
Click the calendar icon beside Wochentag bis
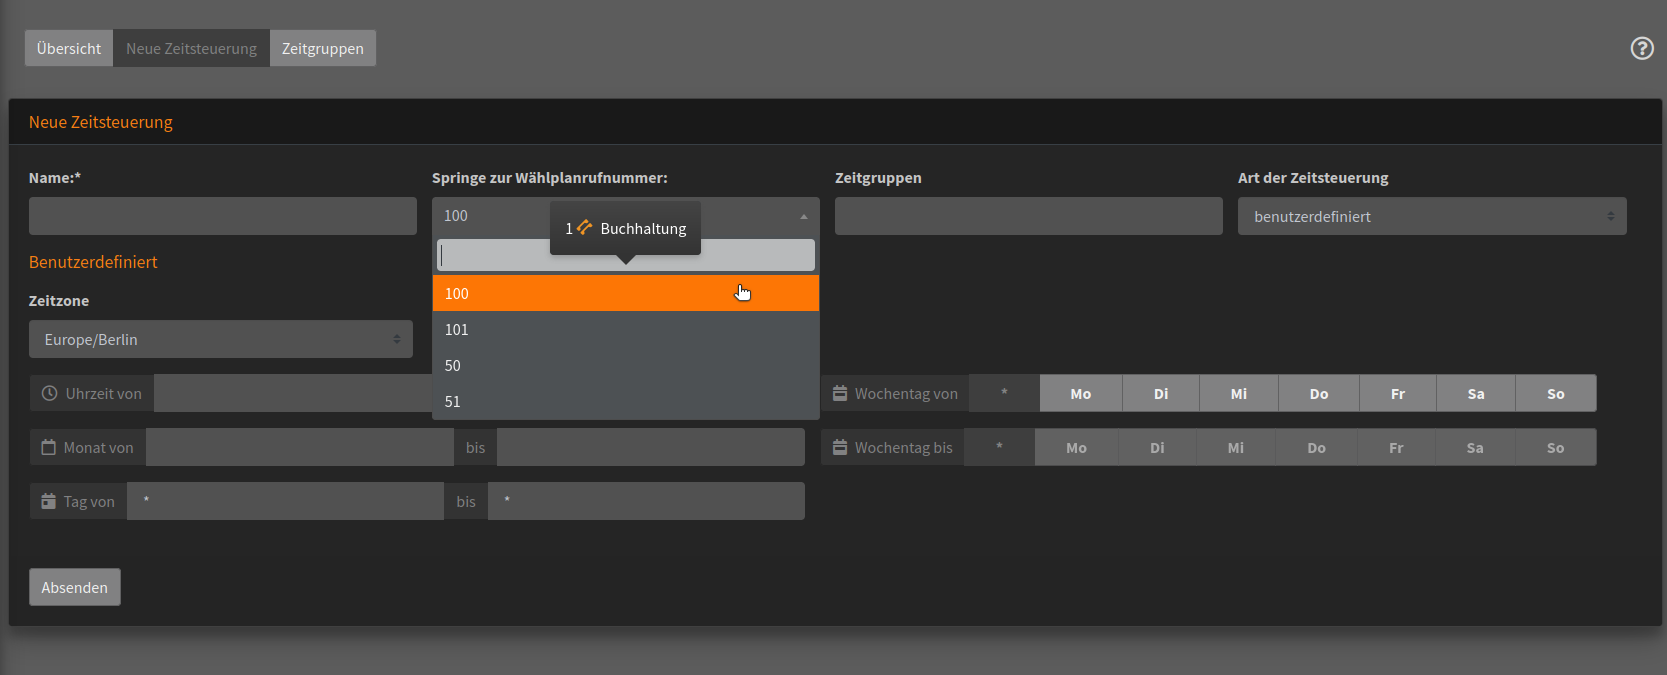[840, 448]
